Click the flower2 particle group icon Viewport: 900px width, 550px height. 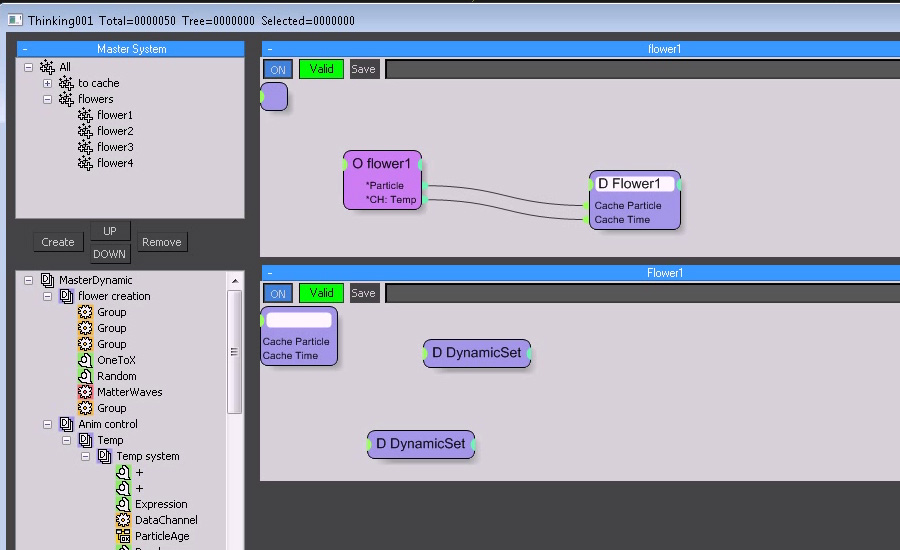(85, 131)
